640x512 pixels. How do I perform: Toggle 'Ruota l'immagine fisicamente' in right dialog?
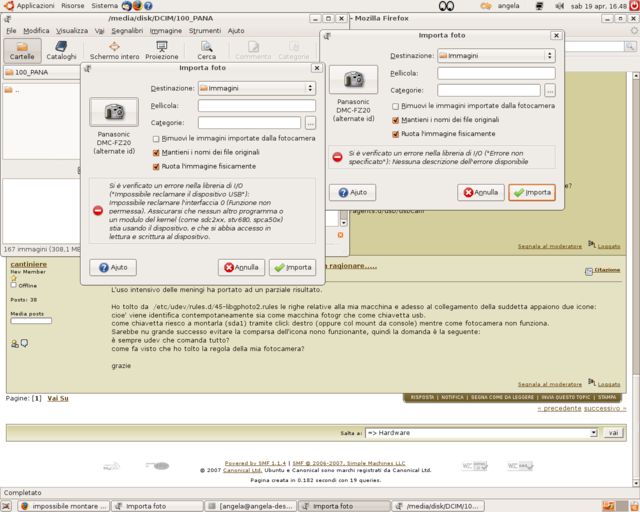point(397,133)
